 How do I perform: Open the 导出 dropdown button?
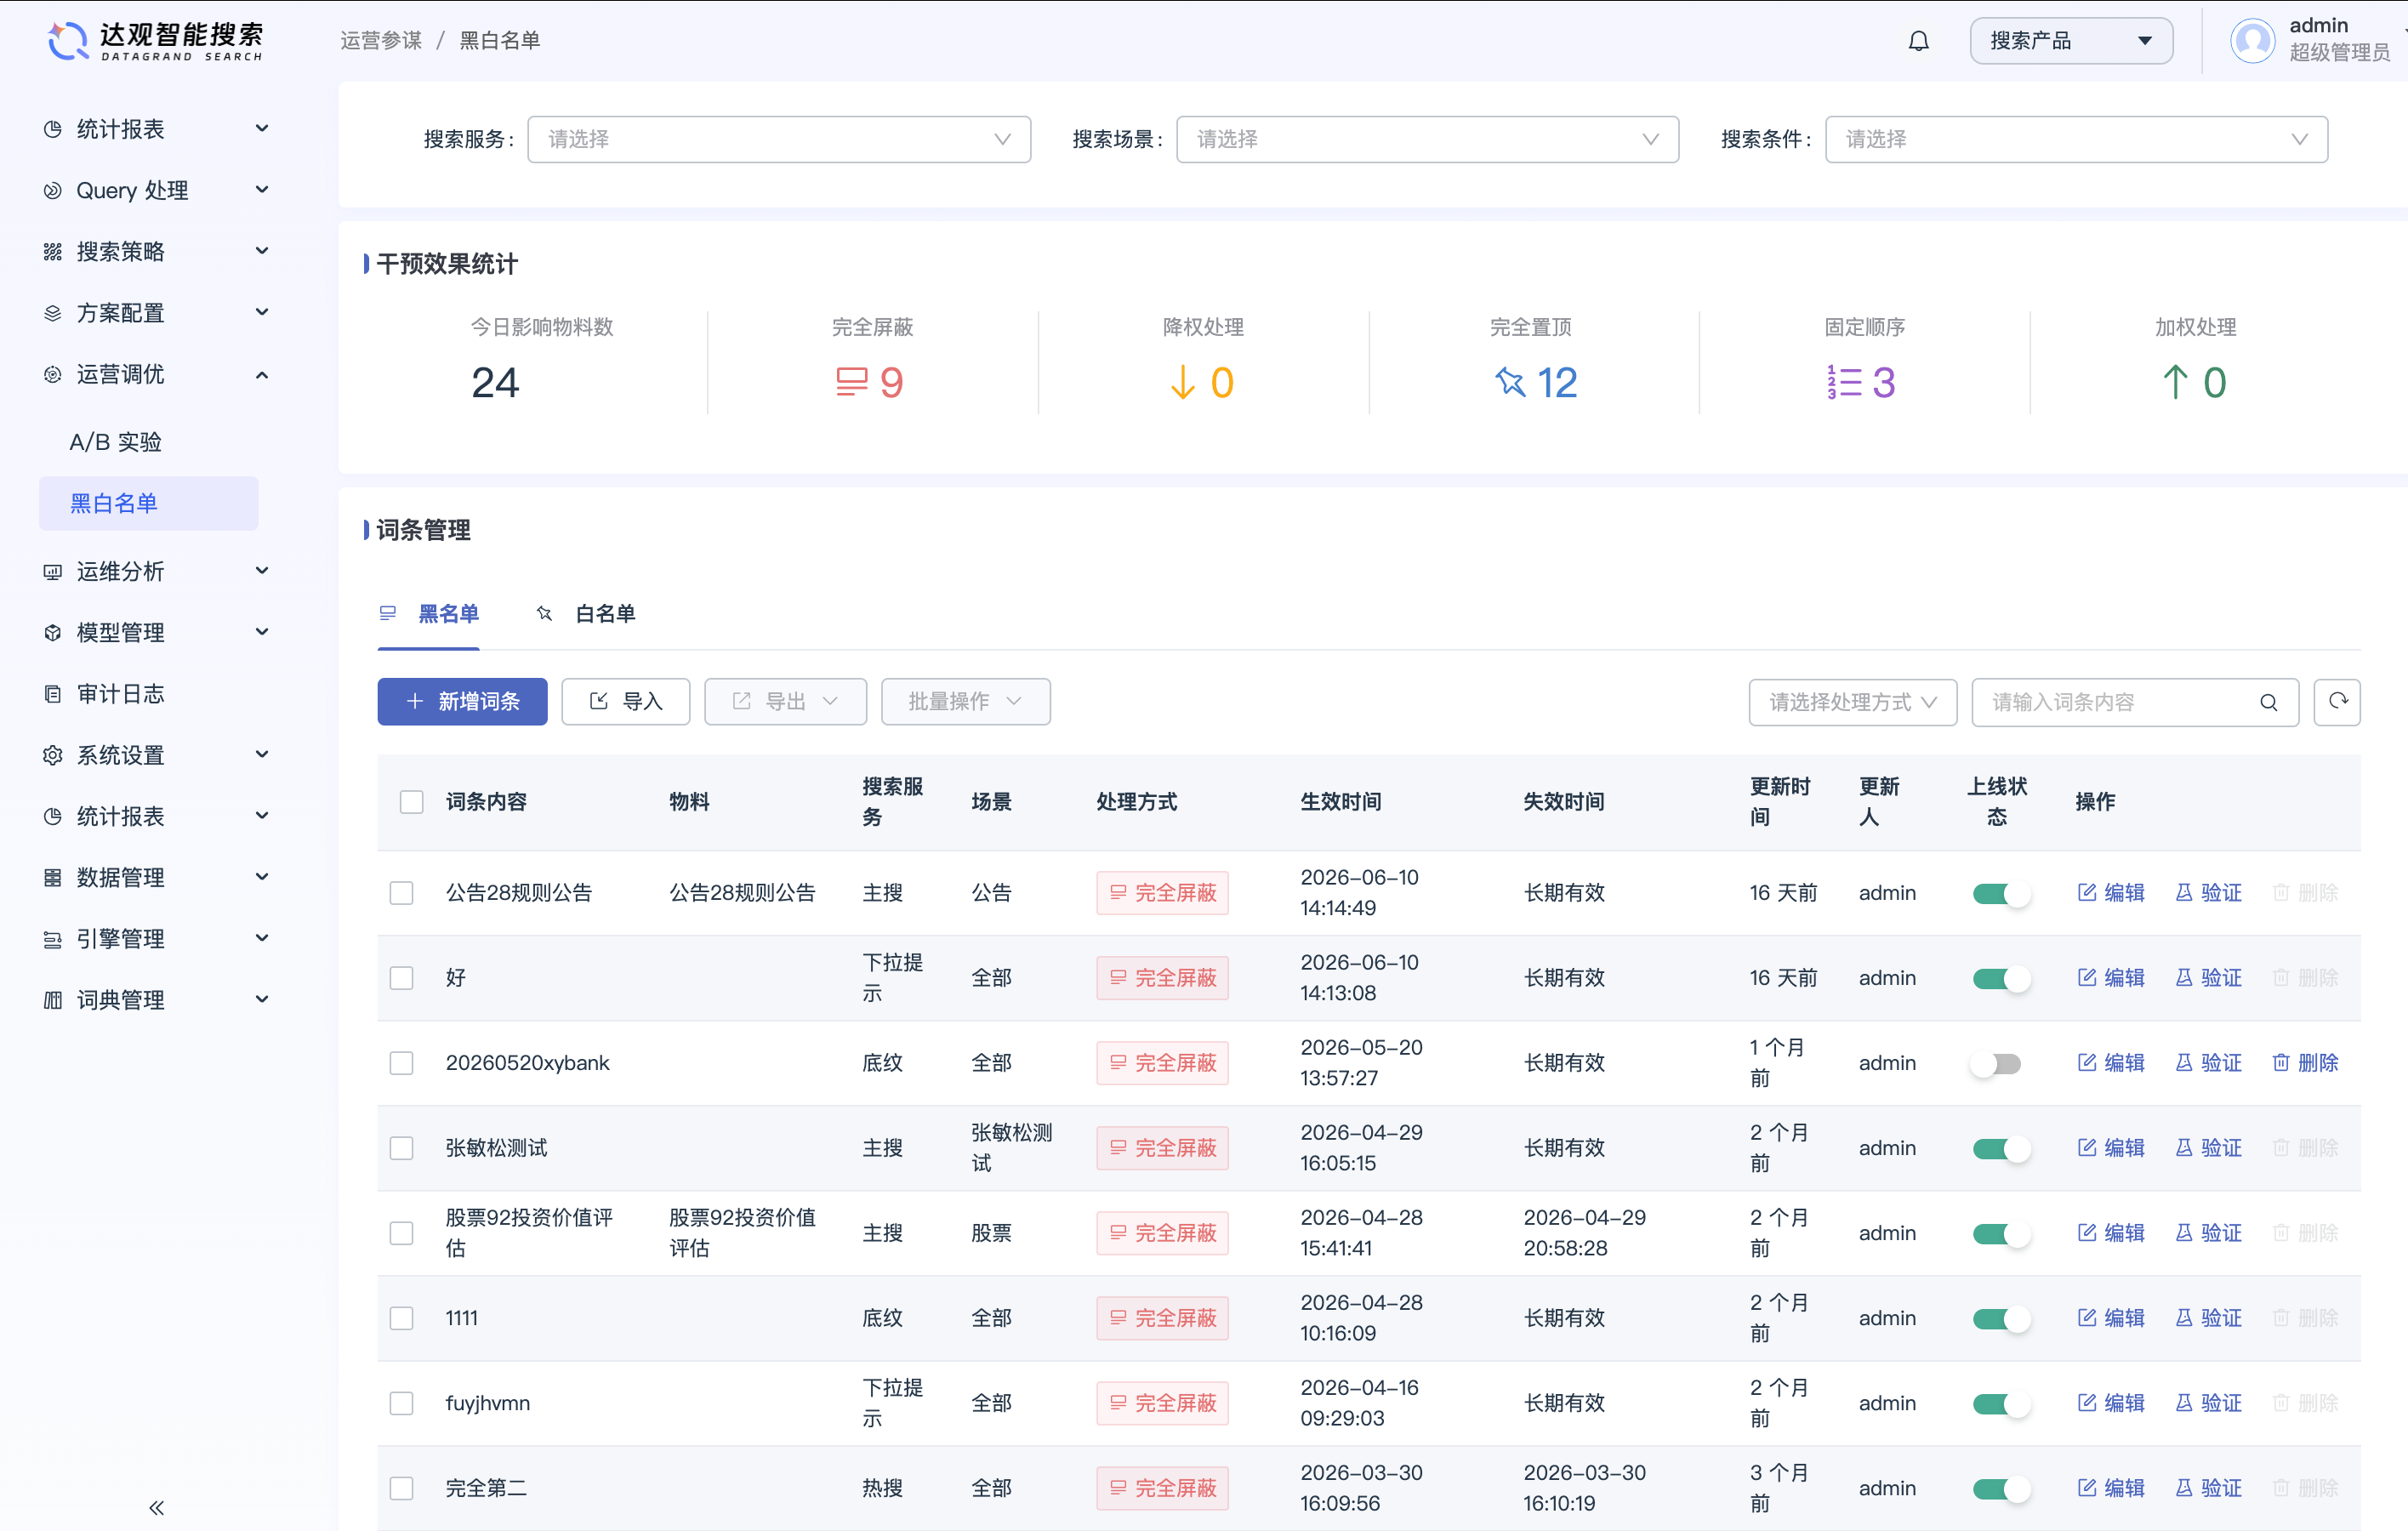(785, 701)
